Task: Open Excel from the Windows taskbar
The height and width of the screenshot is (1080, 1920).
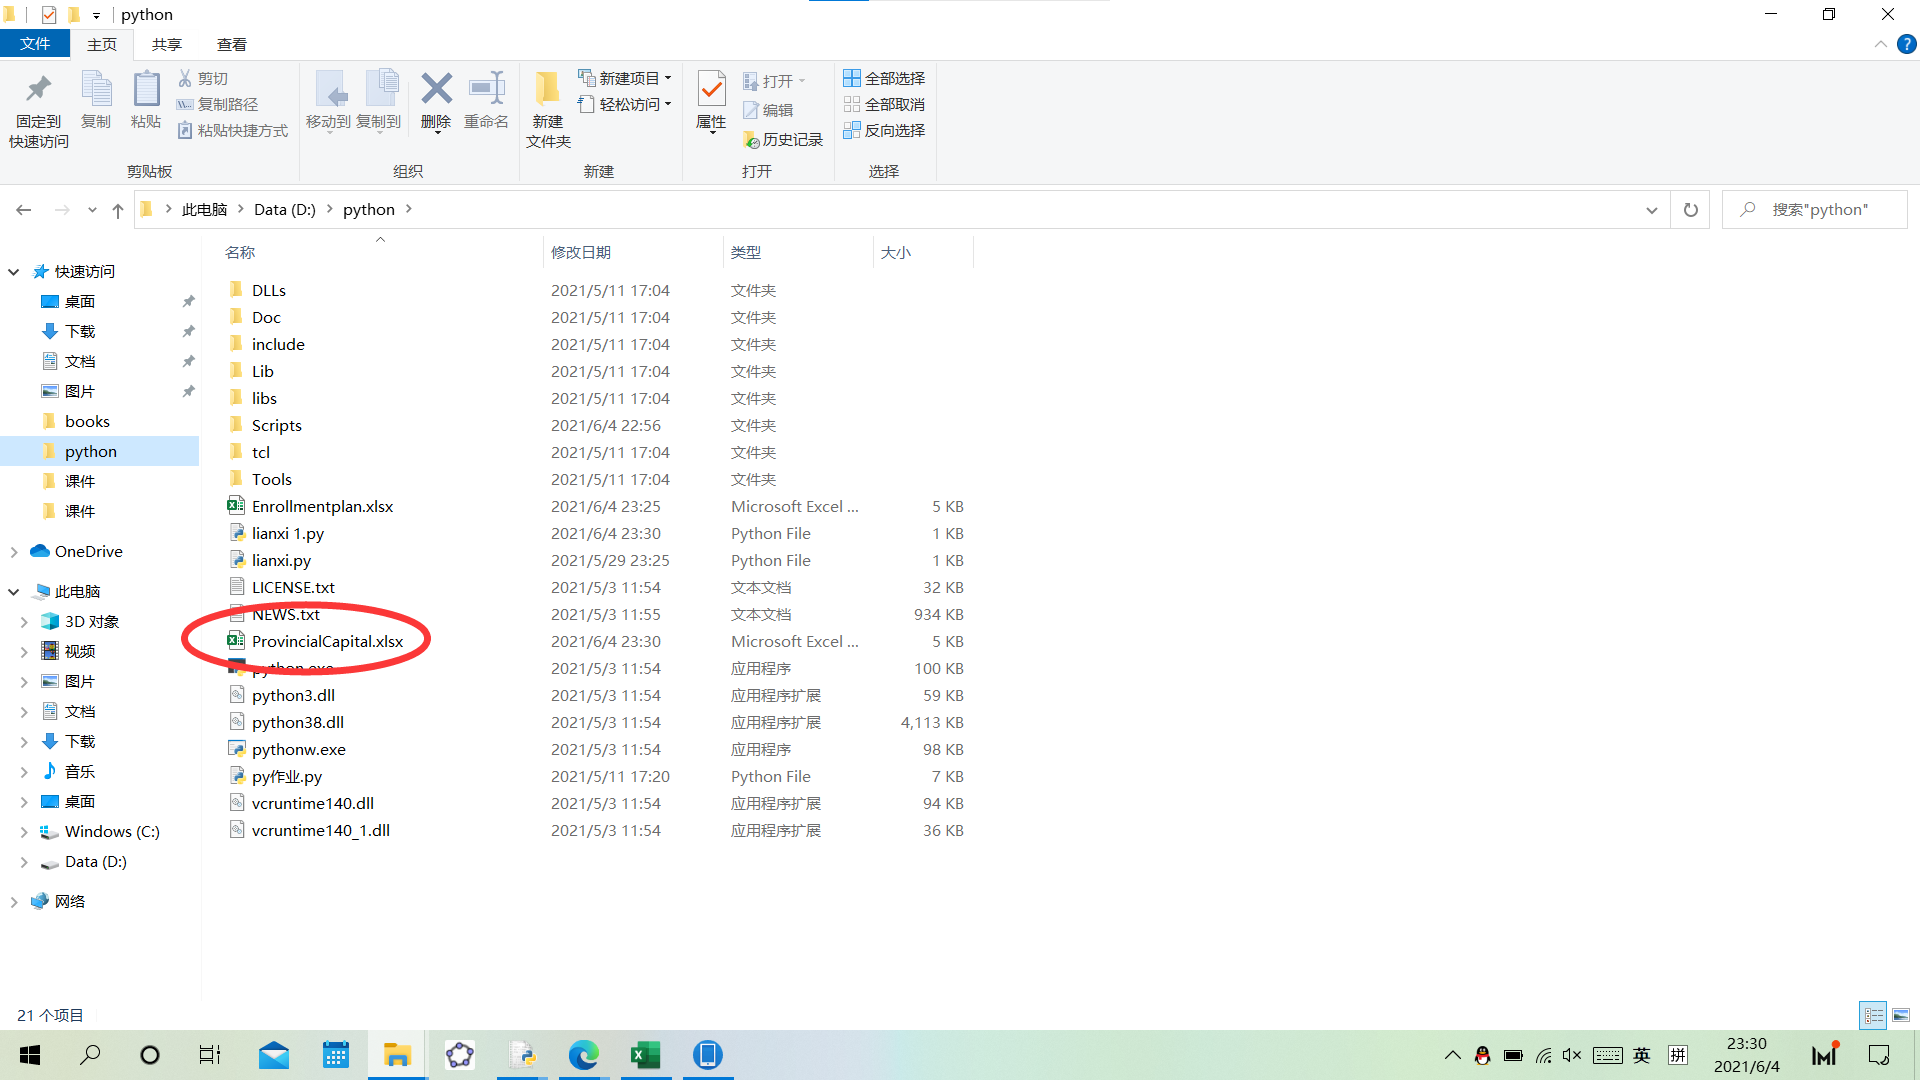Action: (x=646, y=1055)
